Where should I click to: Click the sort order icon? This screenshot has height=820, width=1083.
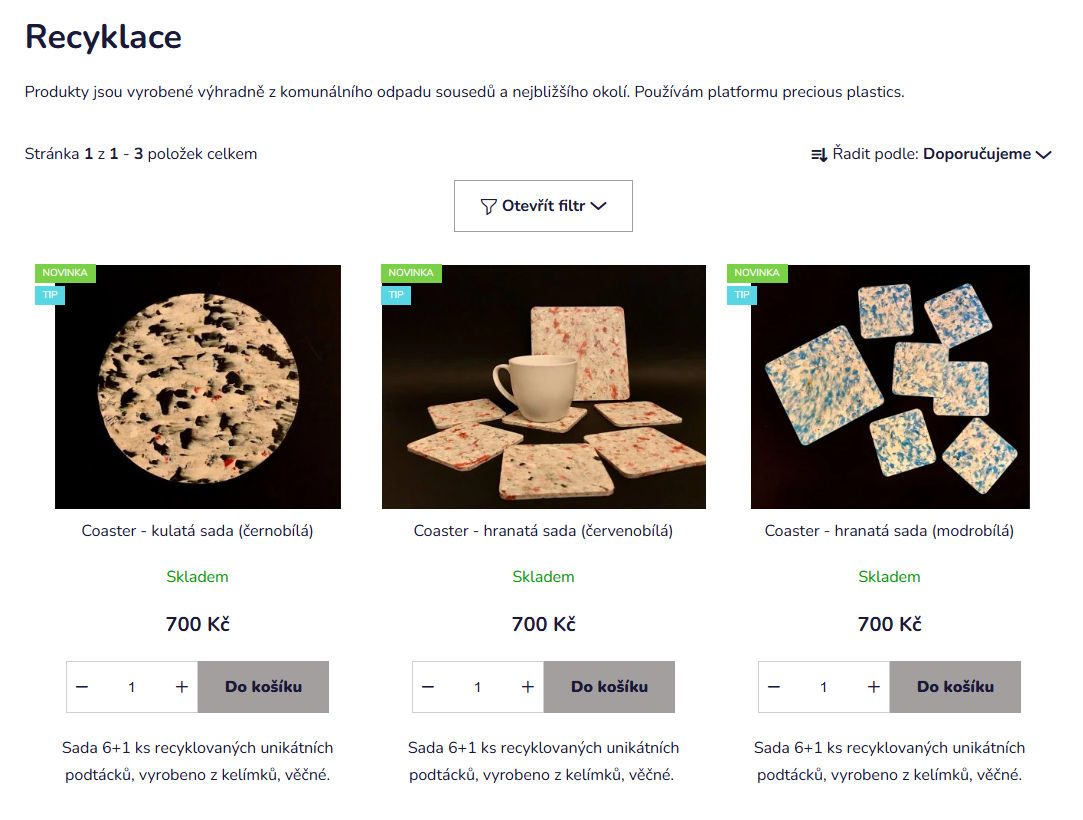point(819,155)
